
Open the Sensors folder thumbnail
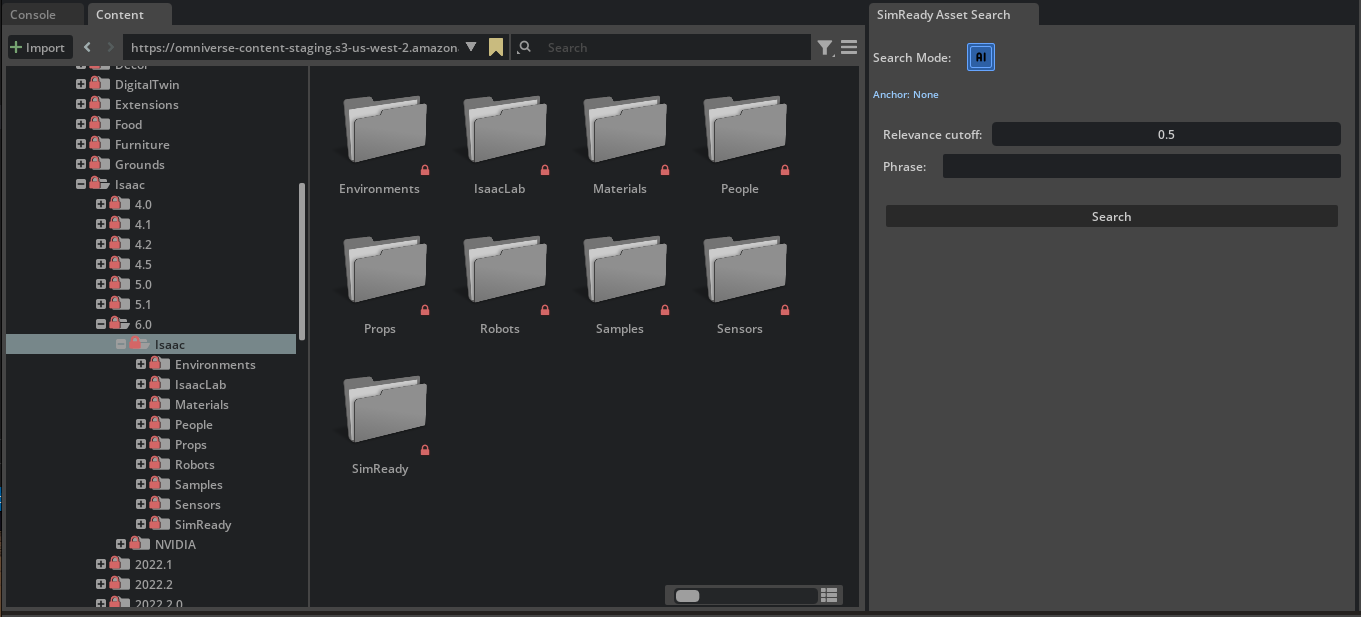pos(745,270)
